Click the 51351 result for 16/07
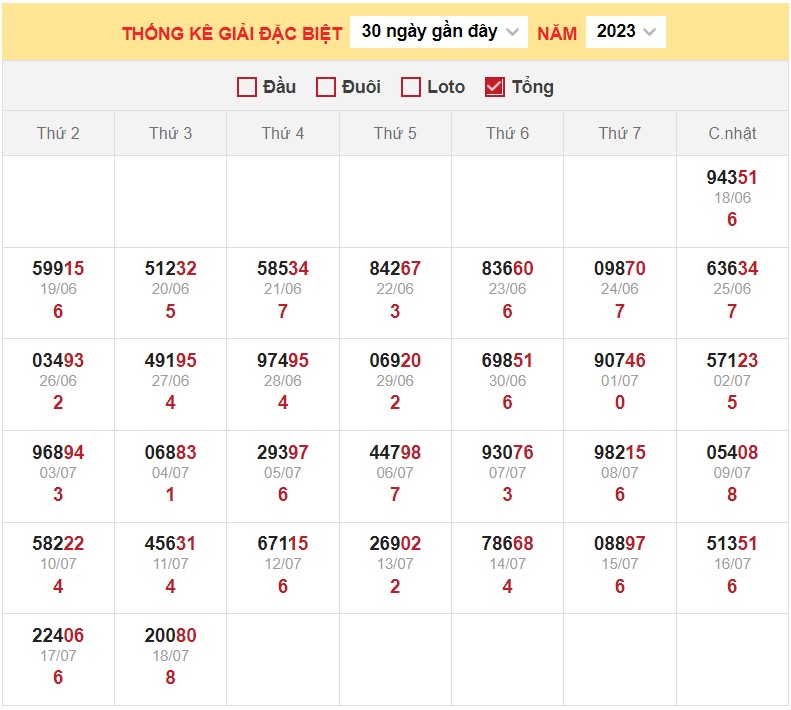This screenshot has height=710, width=791. pos(732,544)
